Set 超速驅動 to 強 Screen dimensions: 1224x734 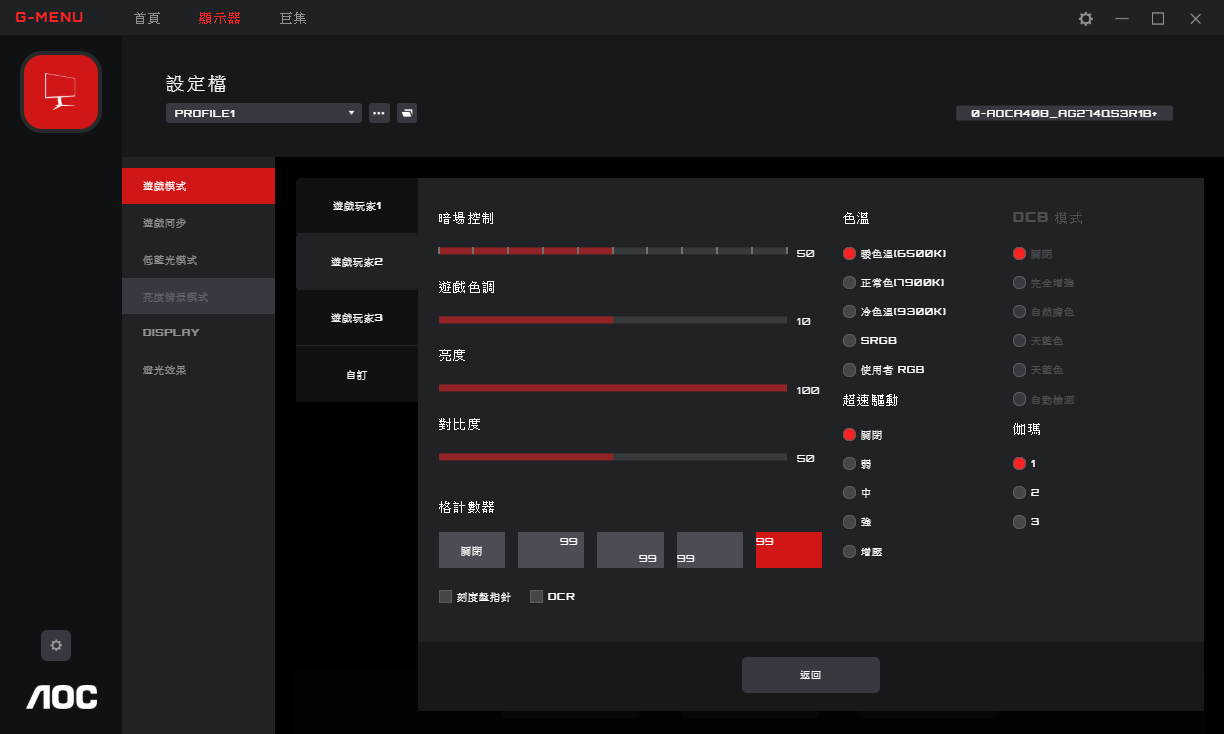[850, 522]
